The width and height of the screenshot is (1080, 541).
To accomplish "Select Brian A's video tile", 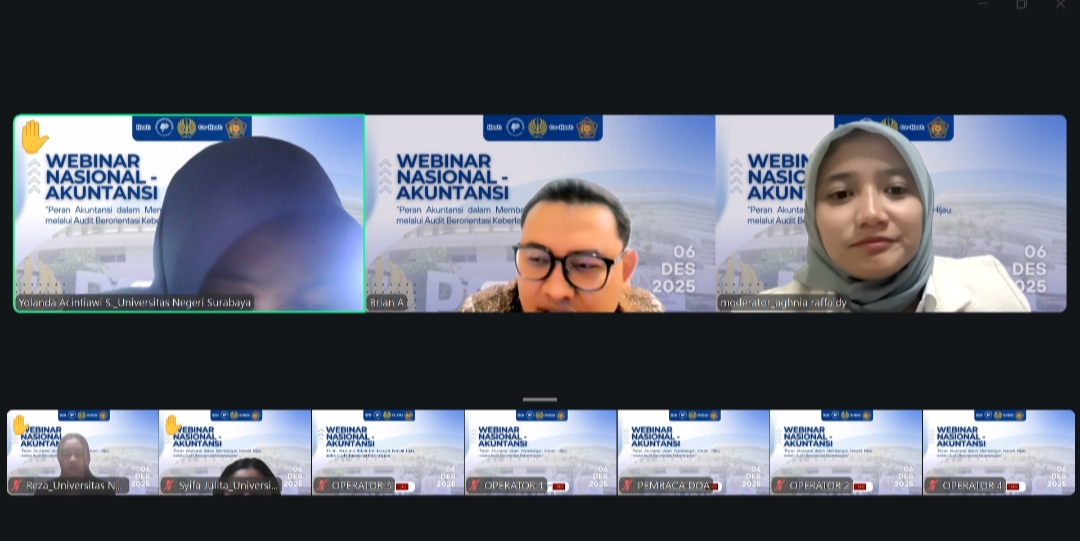I will (540, 213).
